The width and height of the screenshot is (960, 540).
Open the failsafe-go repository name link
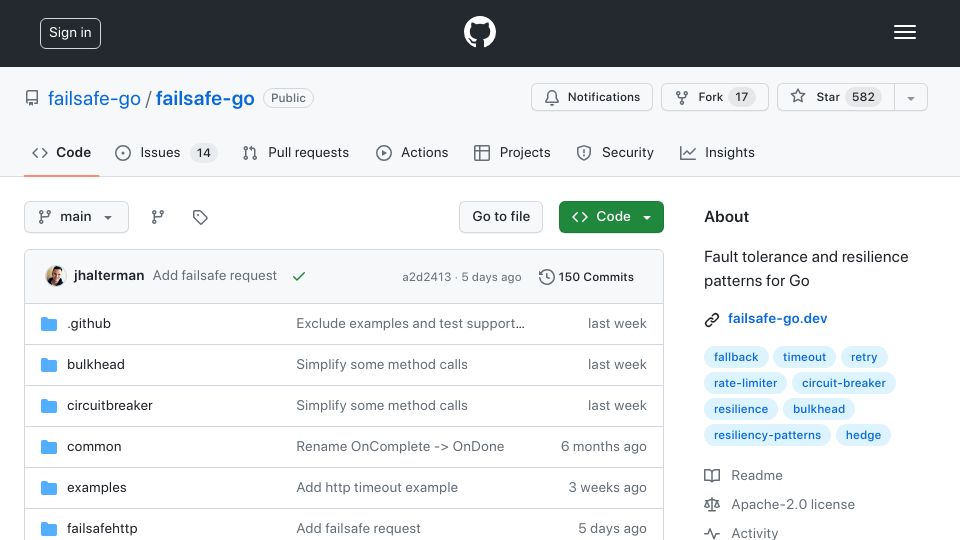pos(205,98)
